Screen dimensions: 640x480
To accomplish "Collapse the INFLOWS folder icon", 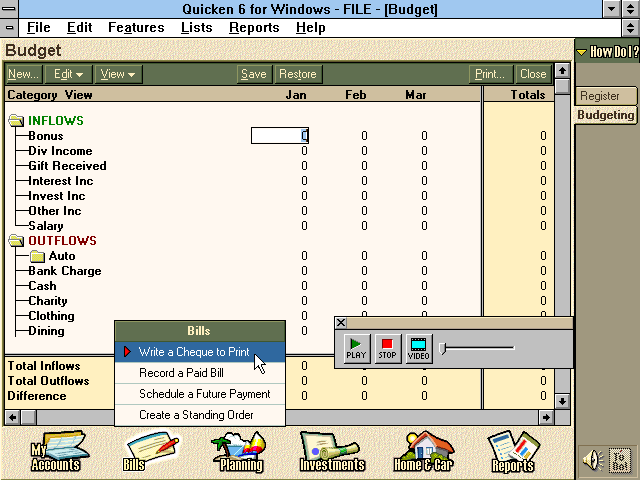I will [x=16, y=121].
